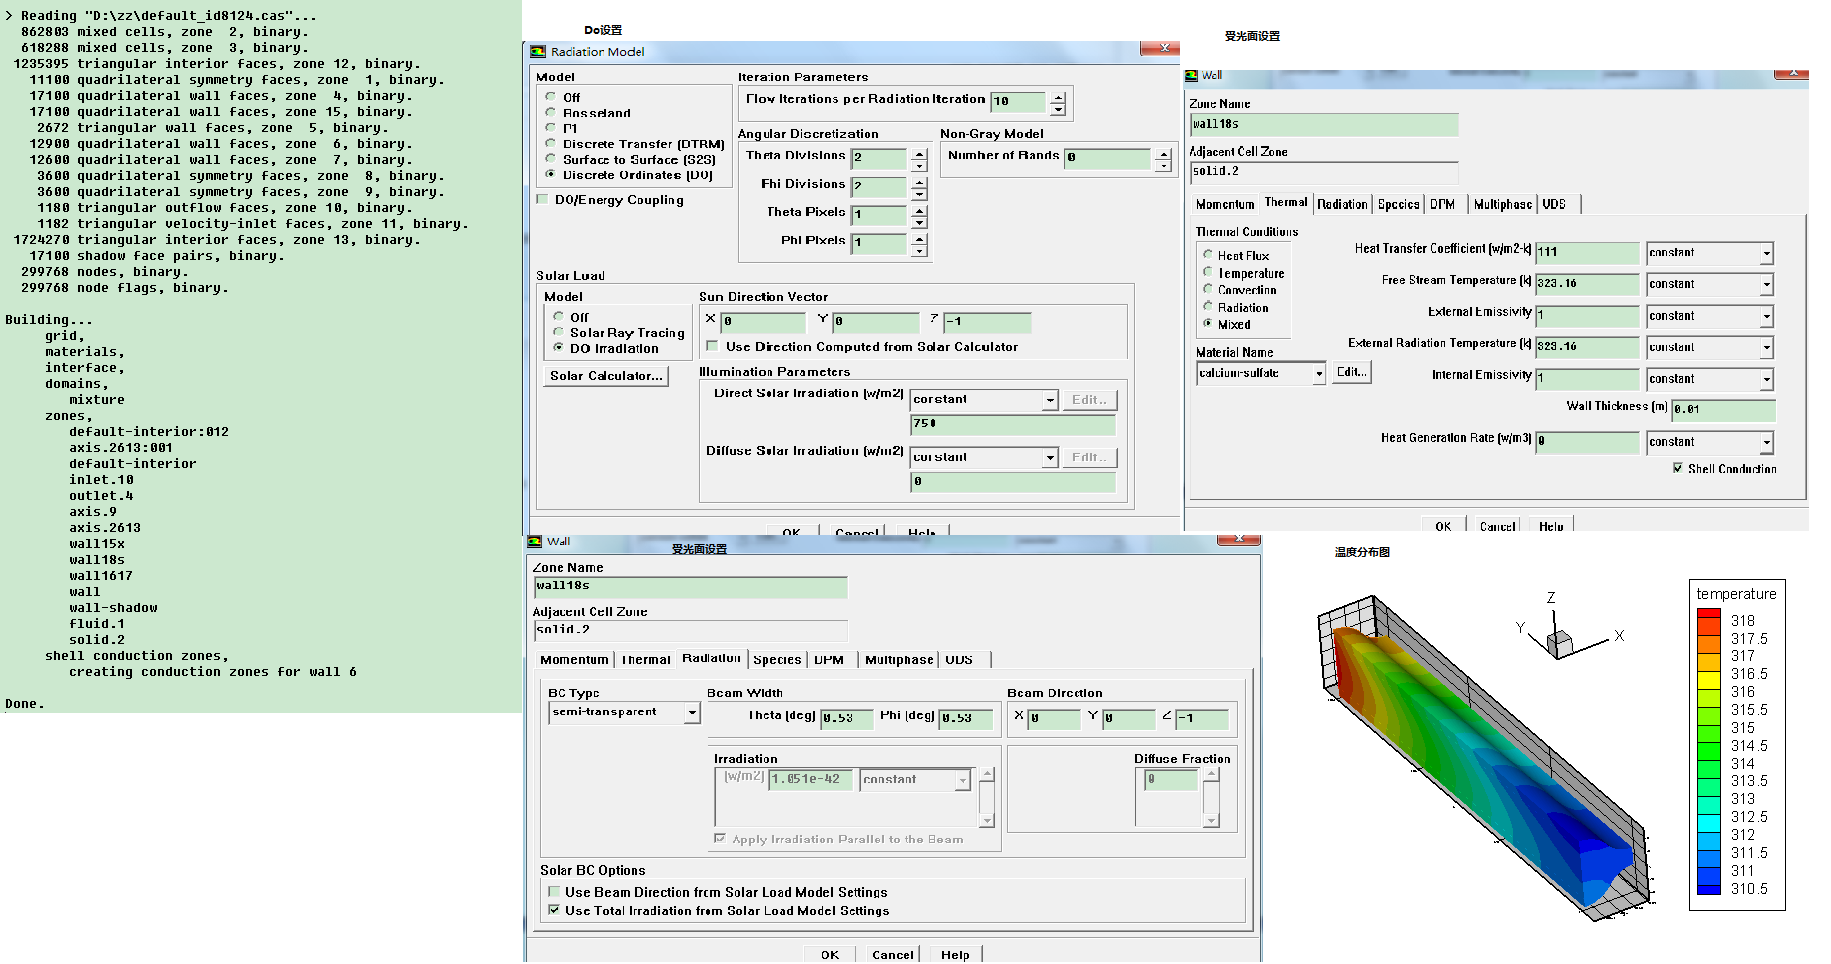
Task: Decrease Number of Bands with down arrow
Action: coord(1163,166)
